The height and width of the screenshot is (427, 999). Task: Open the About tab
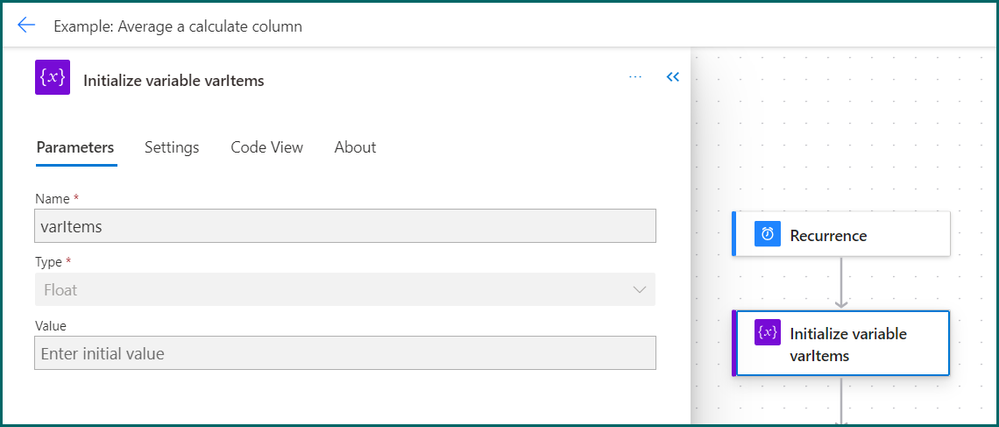tap(355, 147)
